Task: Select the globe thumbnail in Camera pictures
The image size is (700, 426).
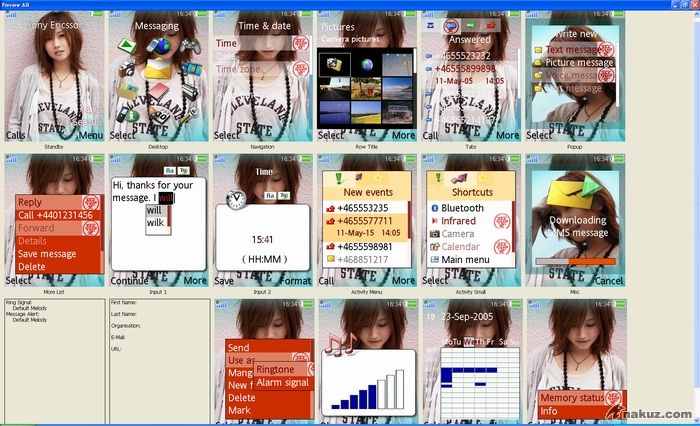Action: click(x=366, y=65)
